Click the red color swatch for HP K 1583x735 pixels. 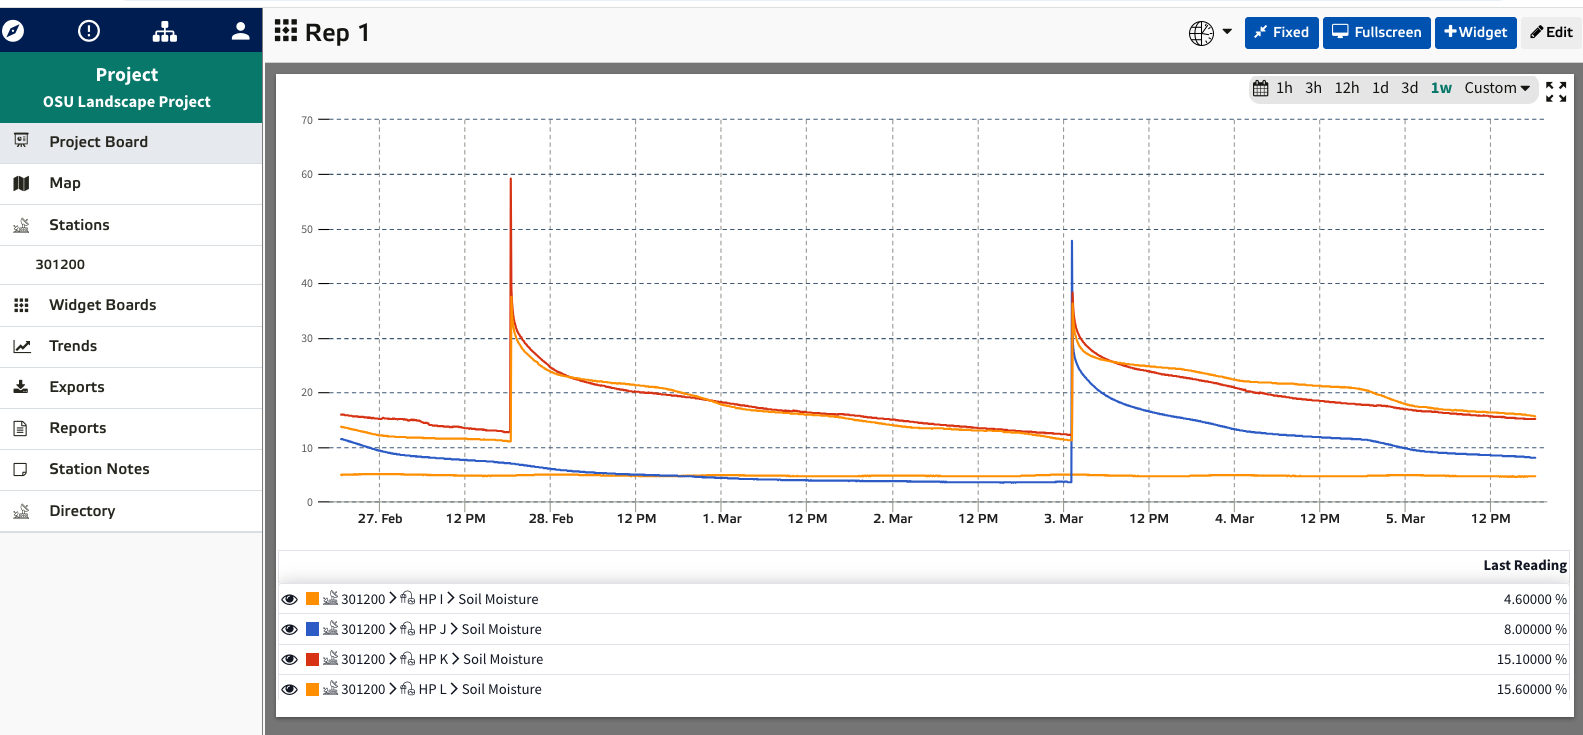pos(312,659)
